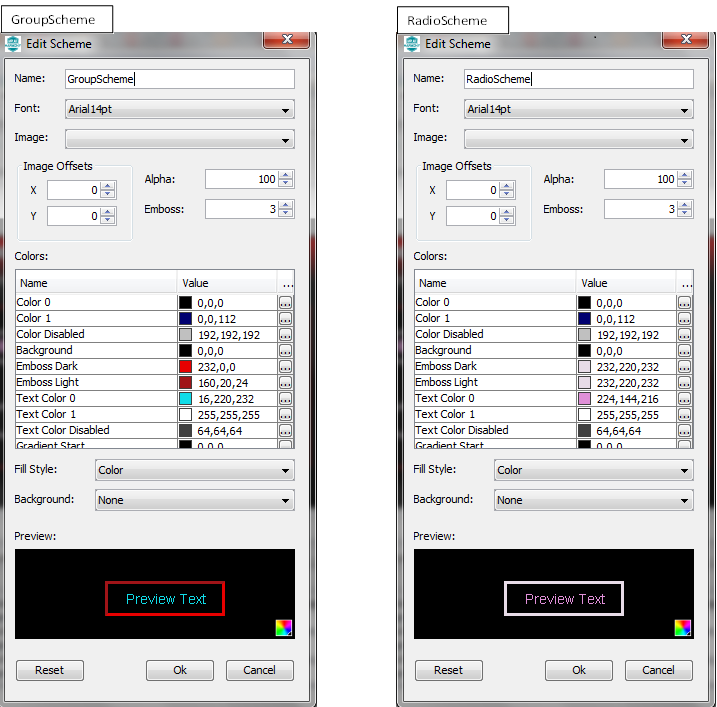Click ellipsis button for Emboss Light in GroupScheme
Image resolution: width=717 pixels, height=707 pixels.
tap(285, 383)
